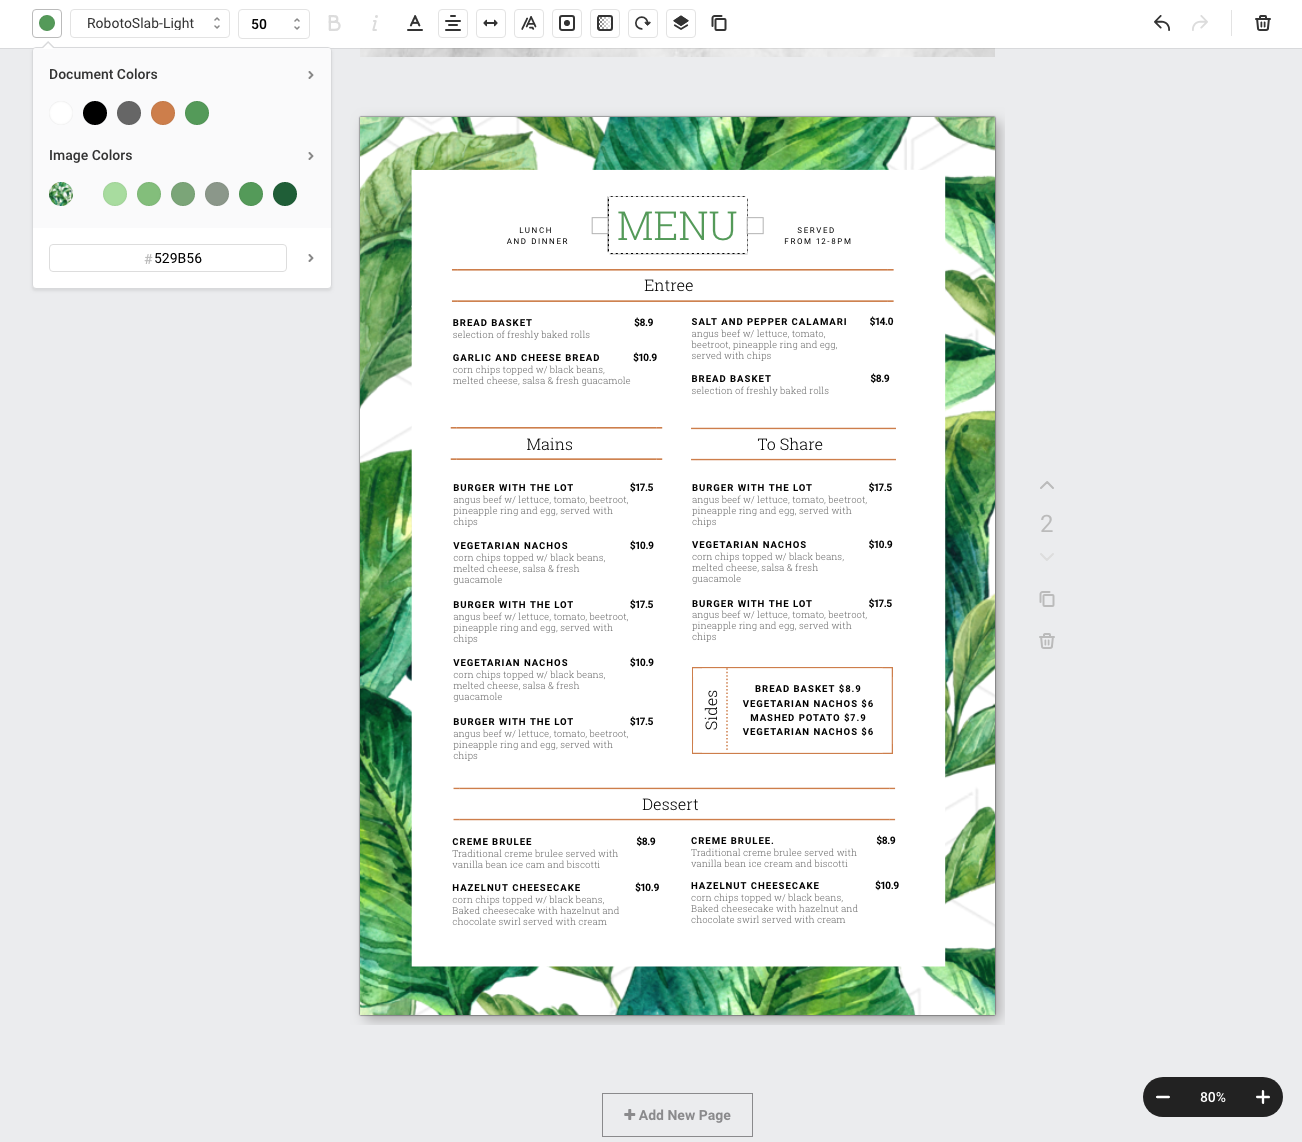Rotate the selected element

coord(642,23)
